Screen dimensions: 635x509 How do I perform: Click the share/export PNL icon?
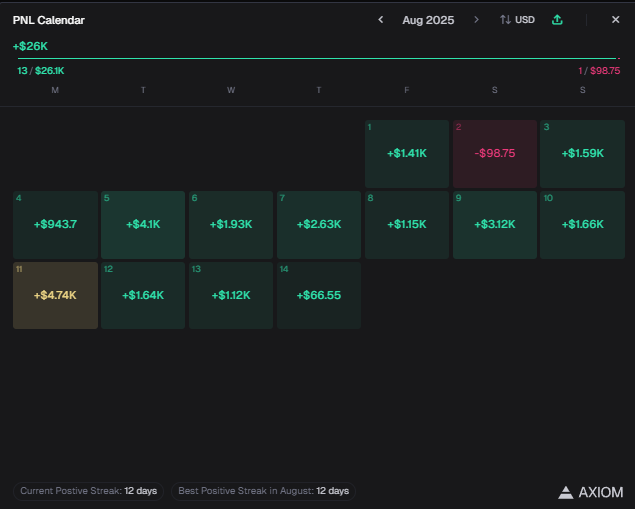click(x=557, y=19)
